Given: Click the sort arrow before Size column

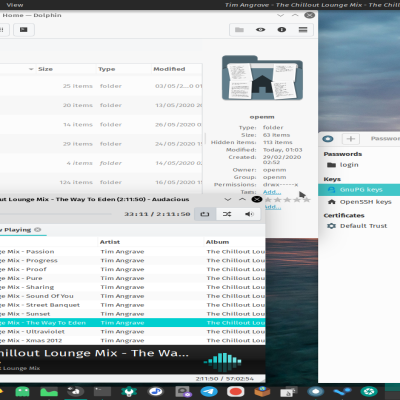Looking at the screenshot, I should point(31,69).
